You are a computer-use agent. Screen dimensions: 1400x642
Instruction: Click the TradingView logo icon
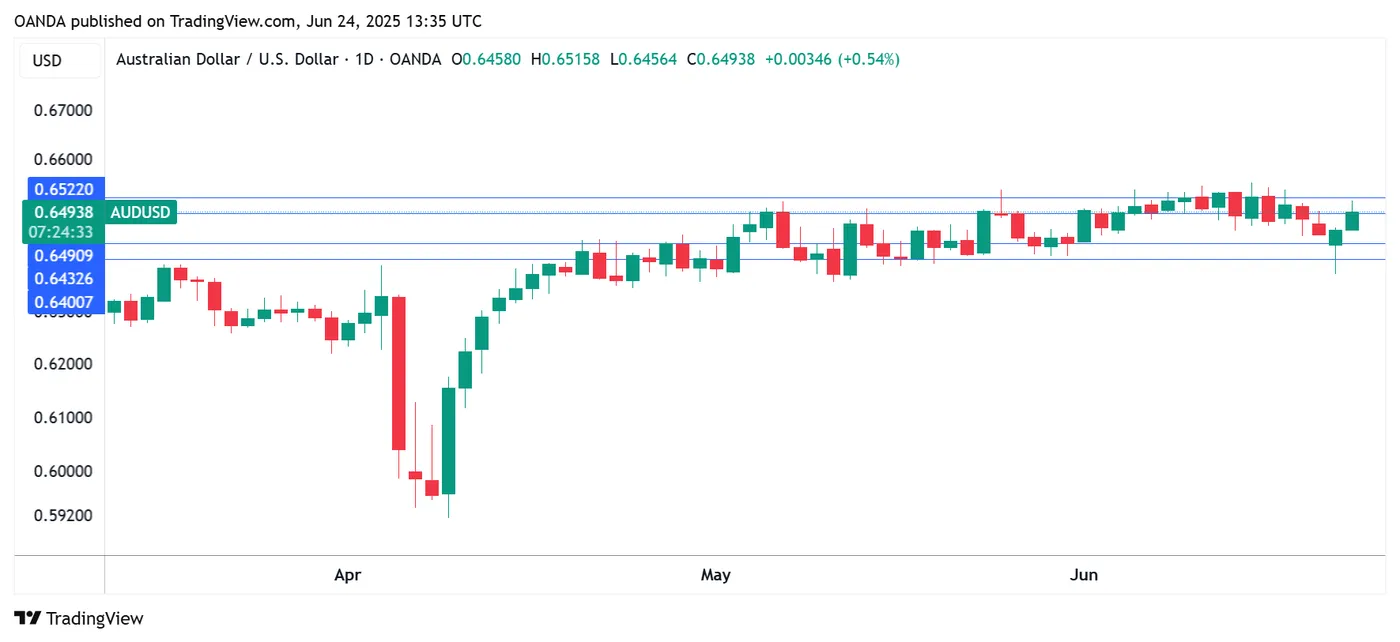pos(27,618)
